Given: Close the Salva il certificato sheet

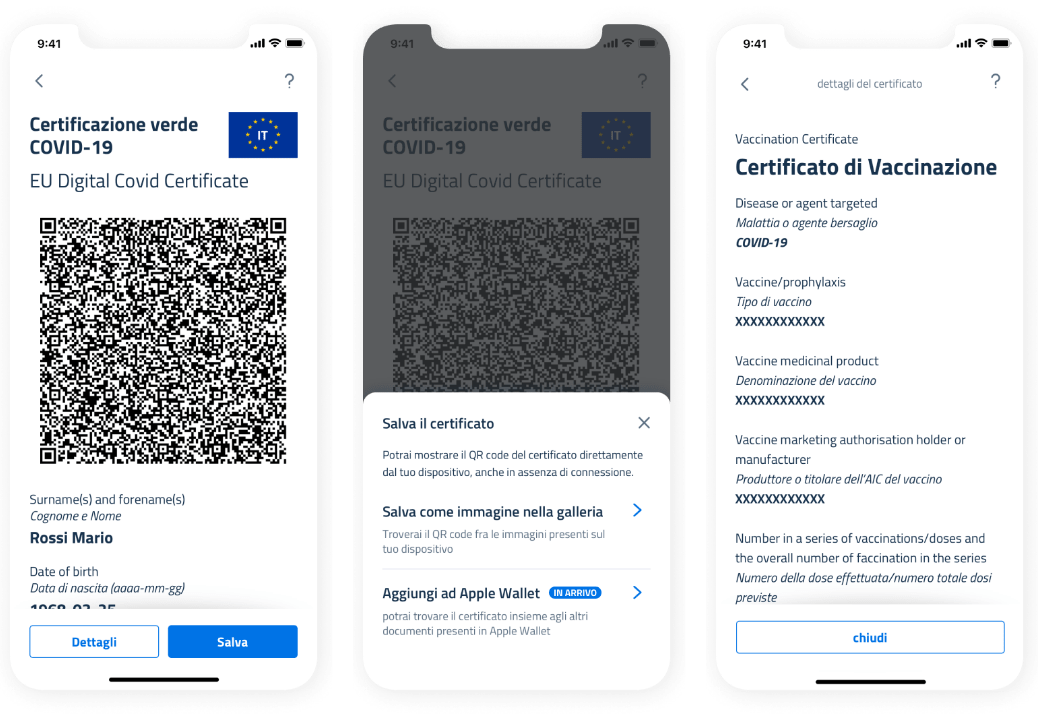Looking at the screenshot, I should [643, 423].
